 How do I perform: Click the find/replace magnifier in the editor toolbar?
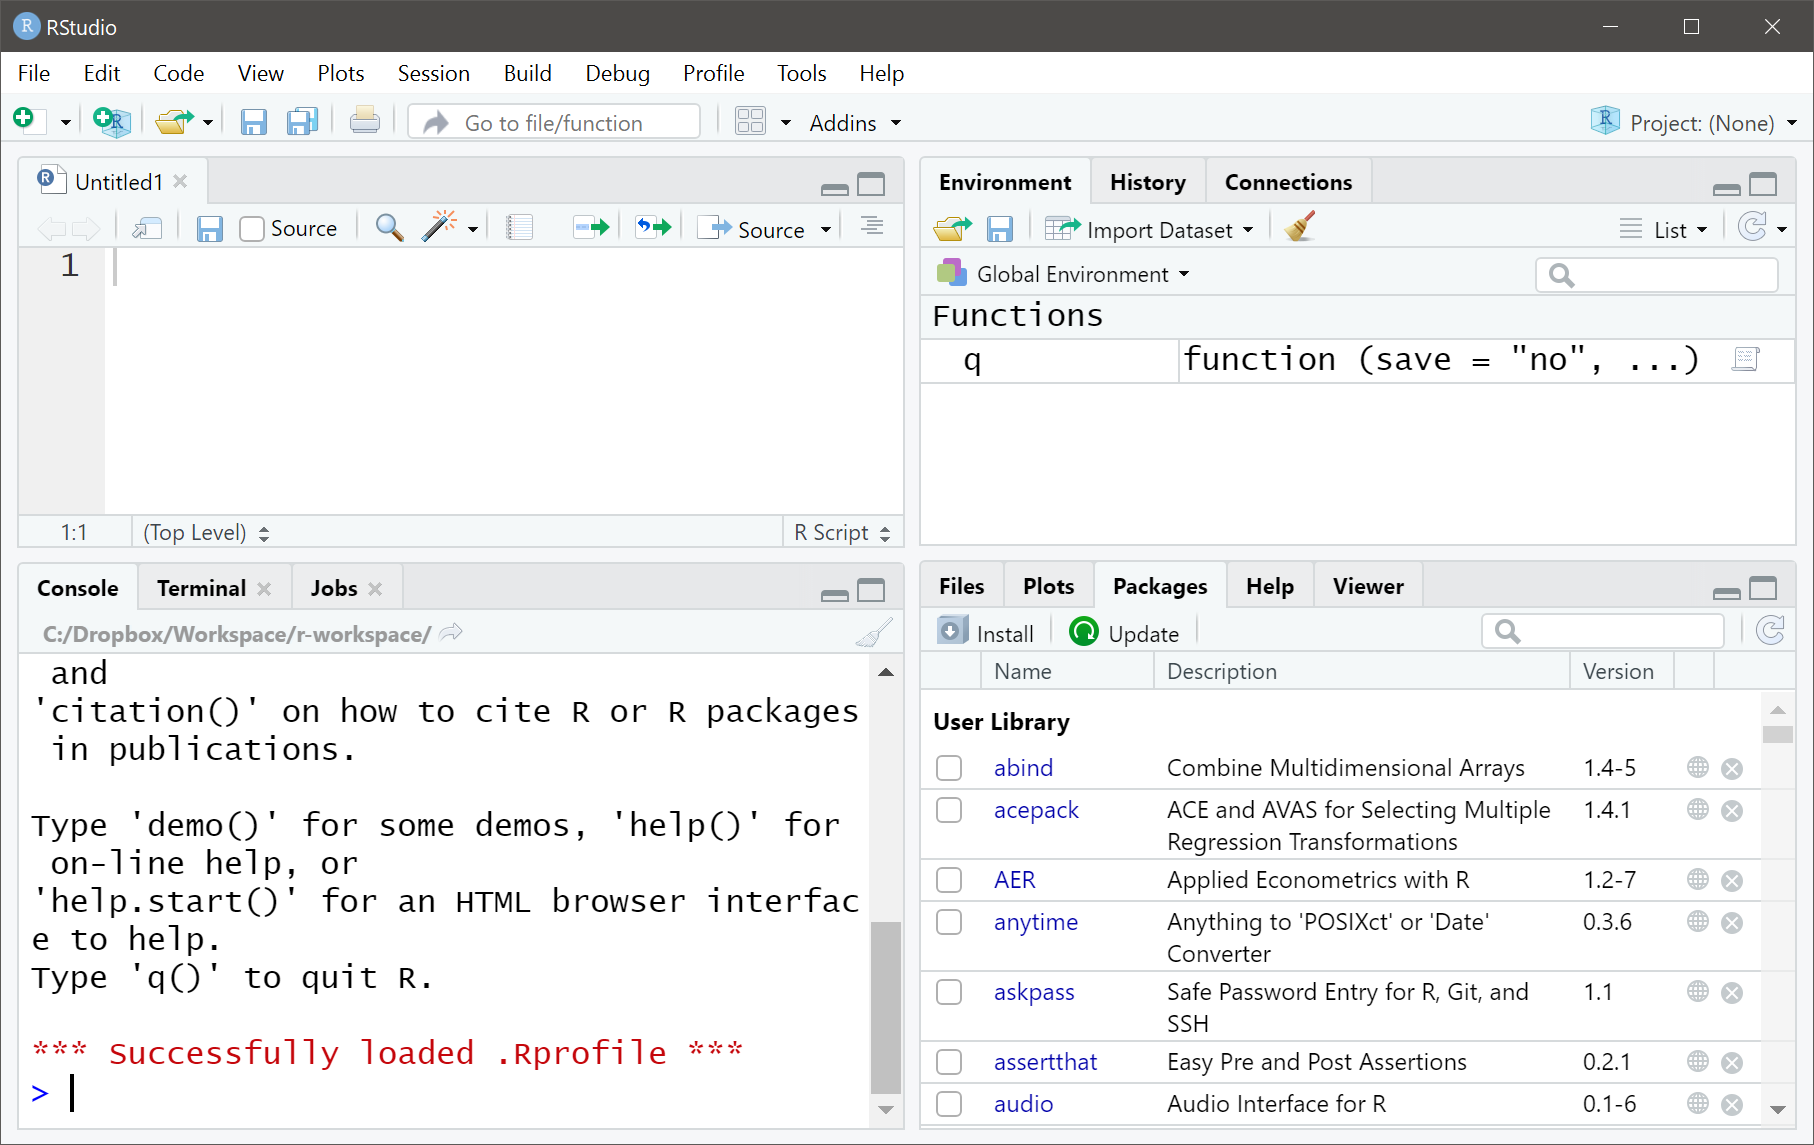tap(389, 227)
